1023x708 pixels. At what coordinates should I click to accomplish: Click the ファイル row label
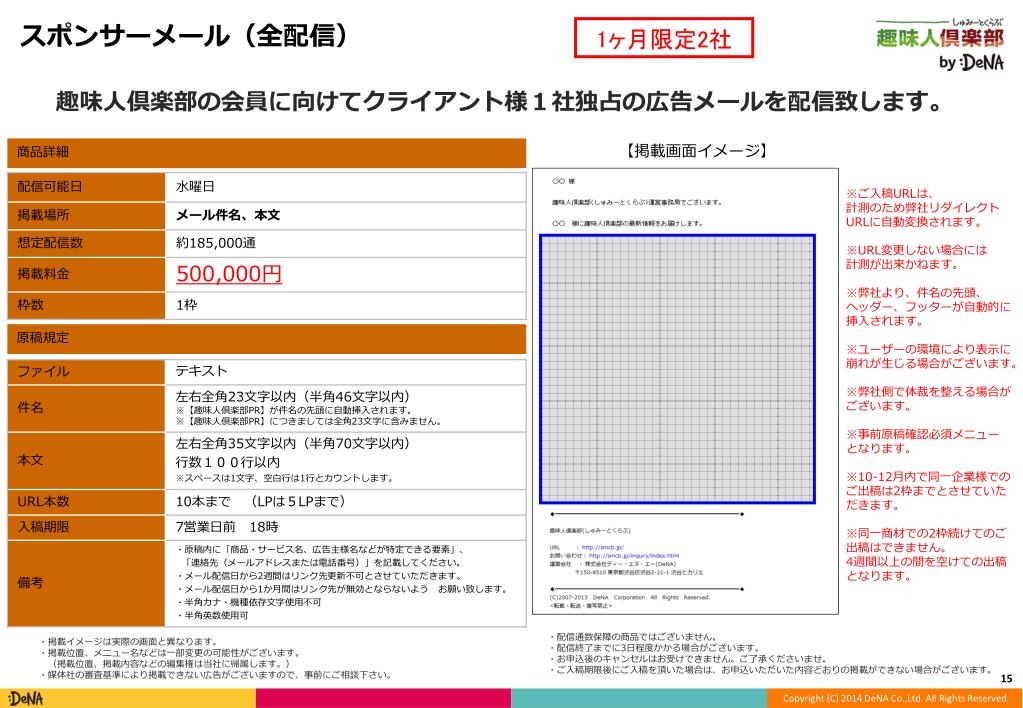(86, 371)
